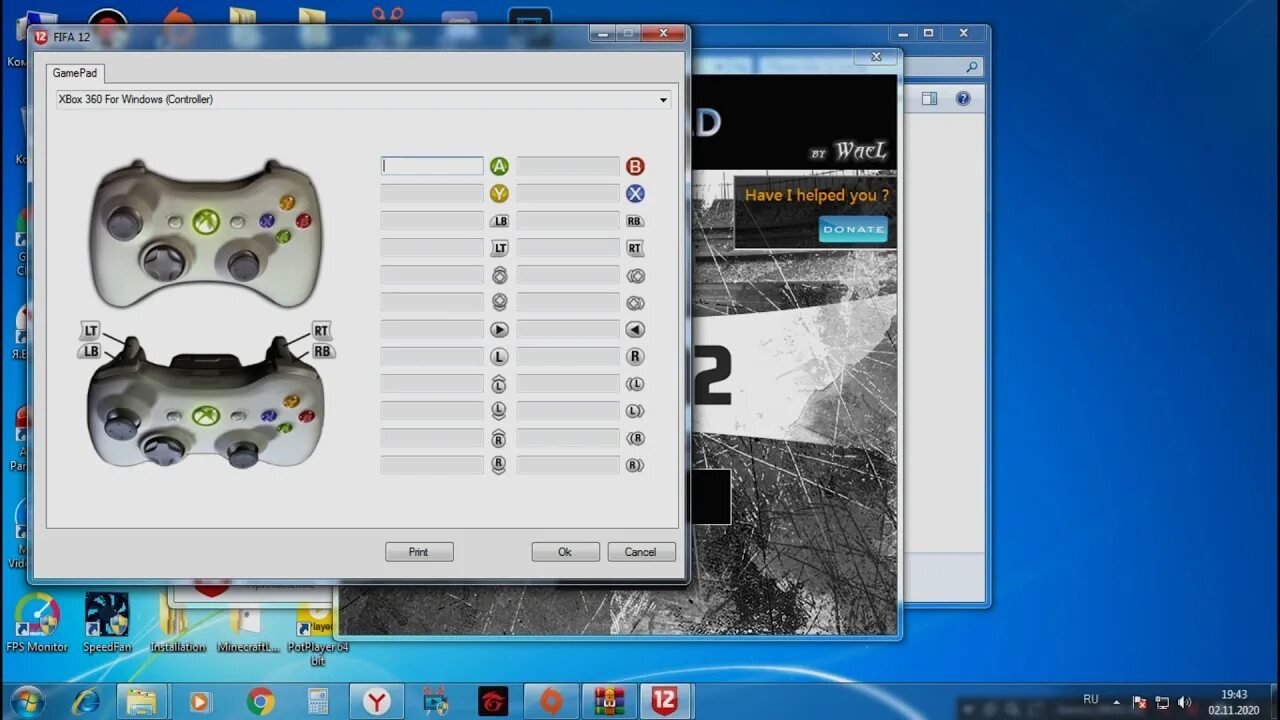
Task: Click the Installation folder on desktop
Action: (x=177, y=624)
